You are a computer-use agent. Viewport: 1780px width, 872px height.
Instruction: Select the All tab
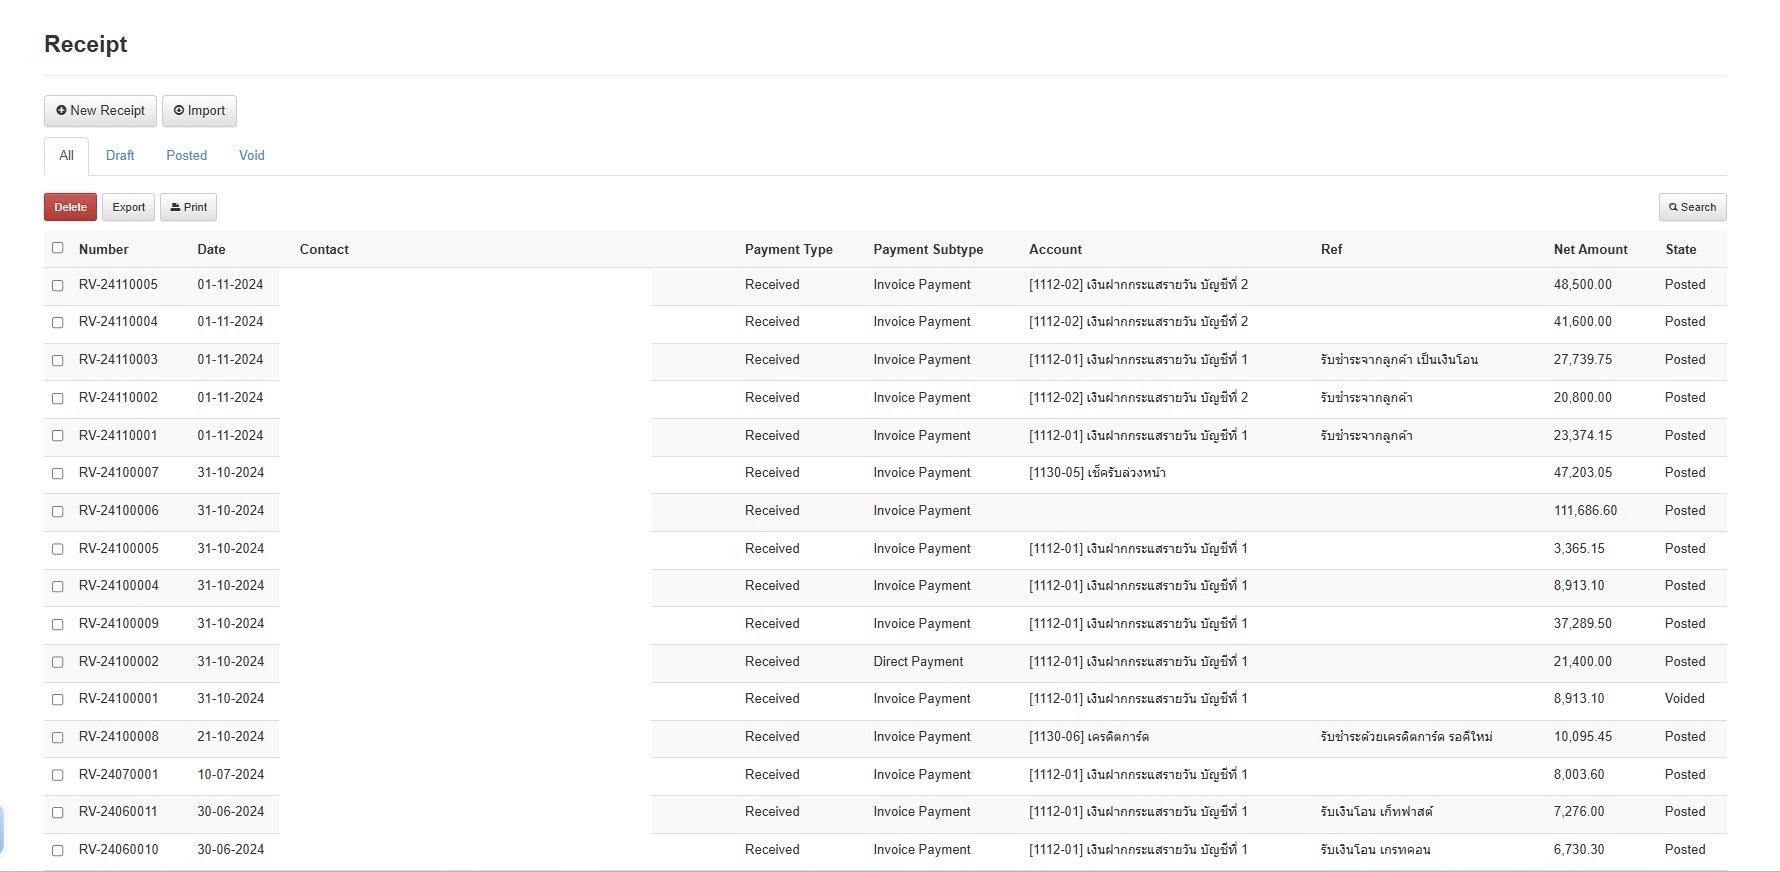[x=66, y=155]
